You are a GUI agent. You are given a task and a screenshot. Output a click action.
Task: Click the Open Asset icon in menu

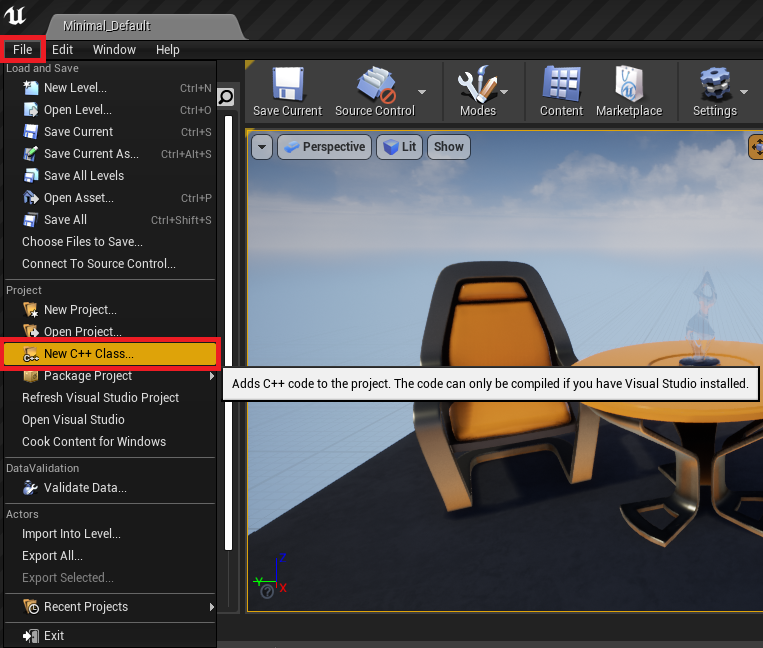[x=31, y=198]
